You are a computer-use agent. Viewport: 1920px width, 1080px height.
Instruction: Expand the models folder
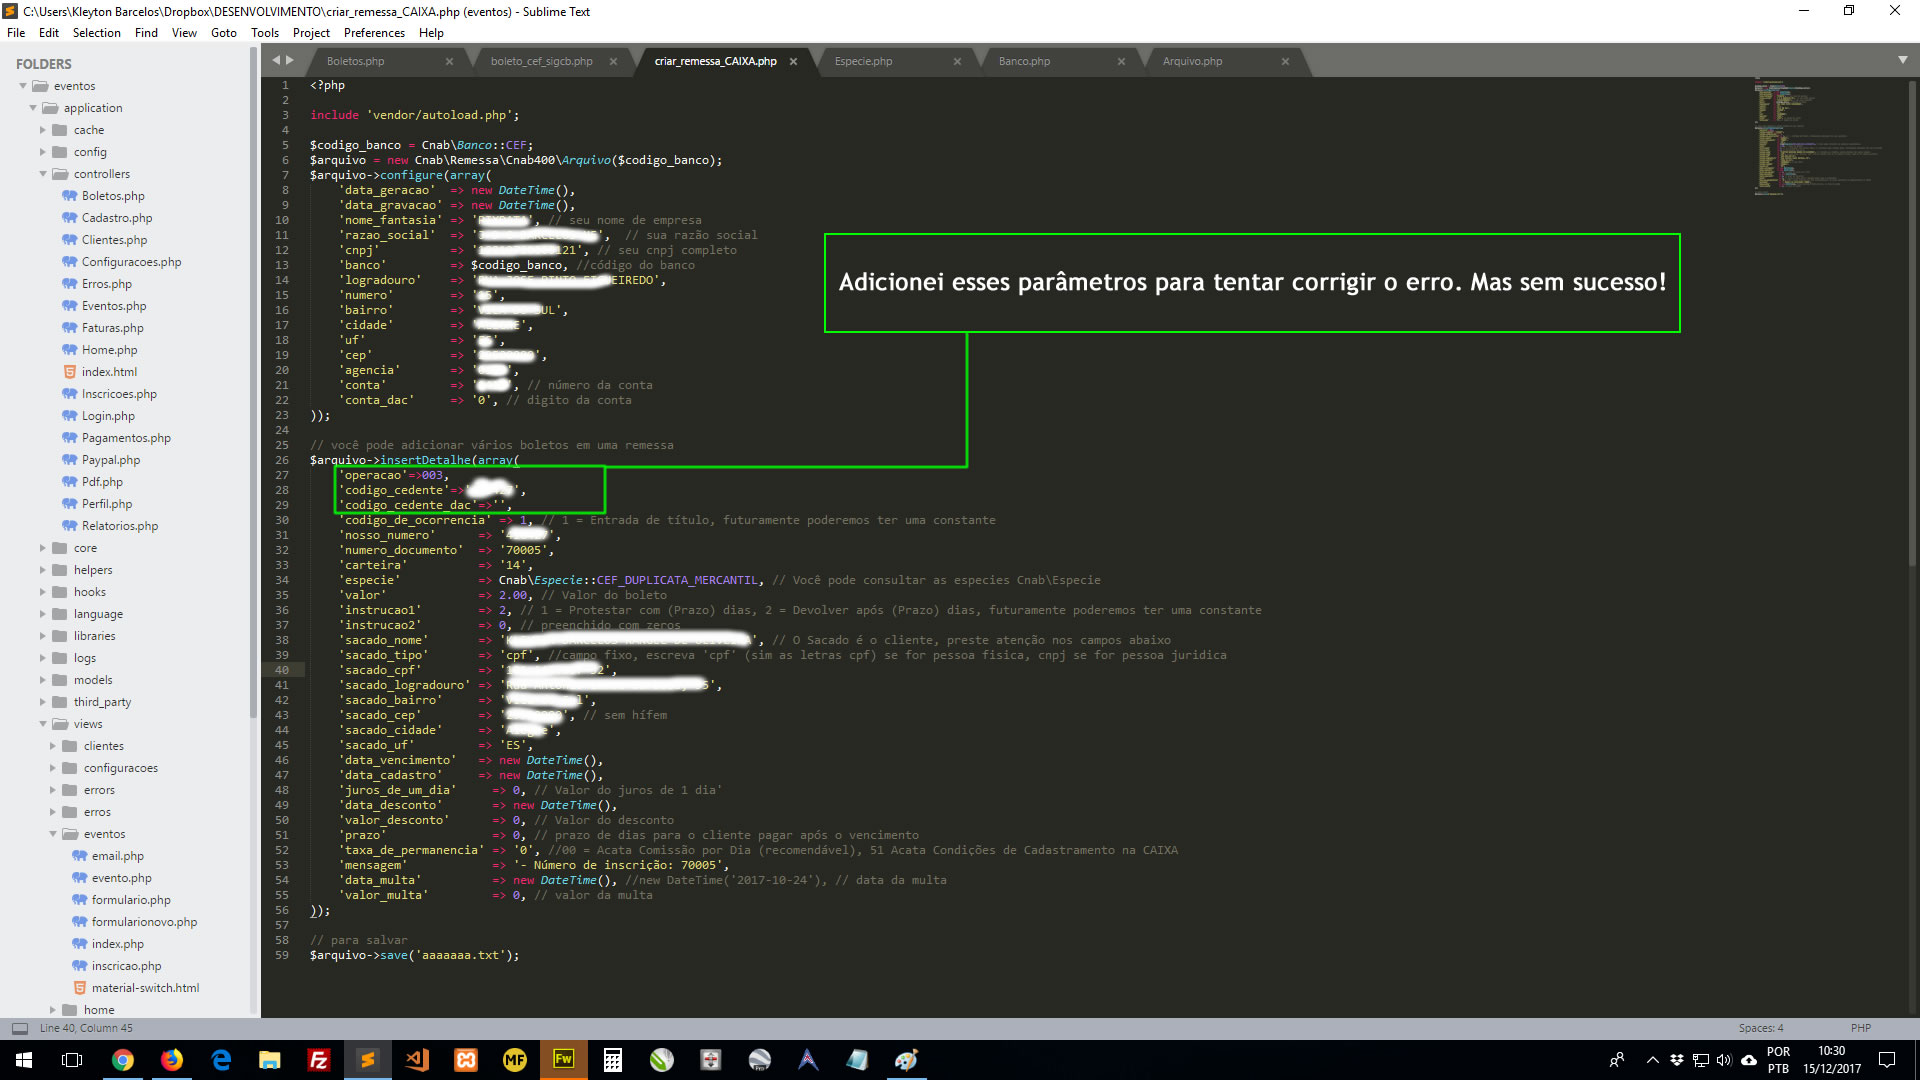(x=43, y=680)
